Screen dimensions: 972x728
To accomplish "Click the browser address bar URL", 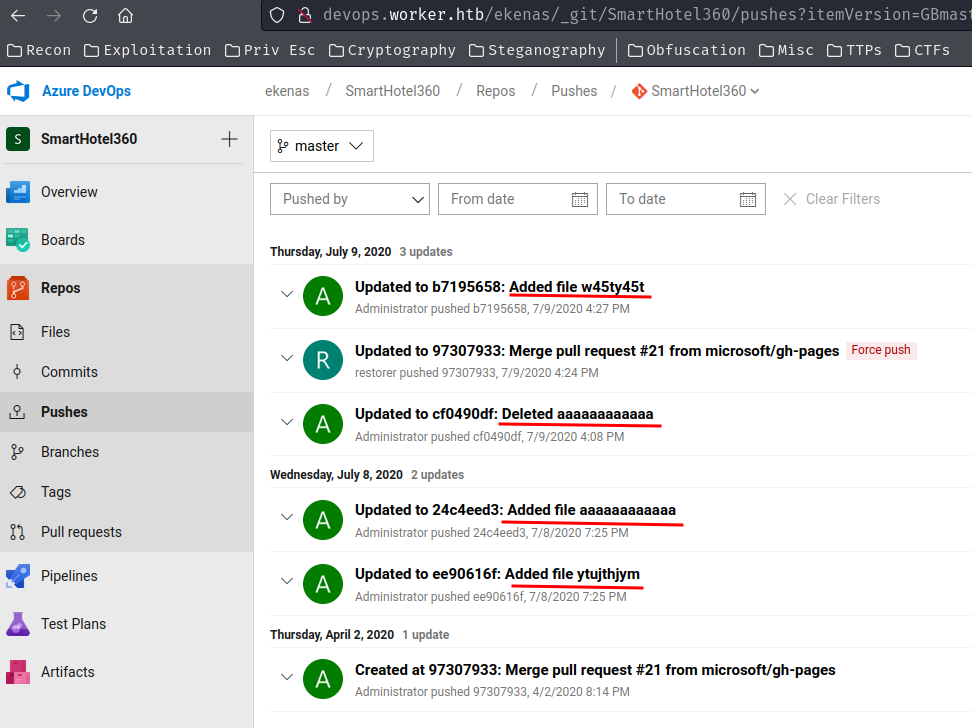I will (645, 15).
